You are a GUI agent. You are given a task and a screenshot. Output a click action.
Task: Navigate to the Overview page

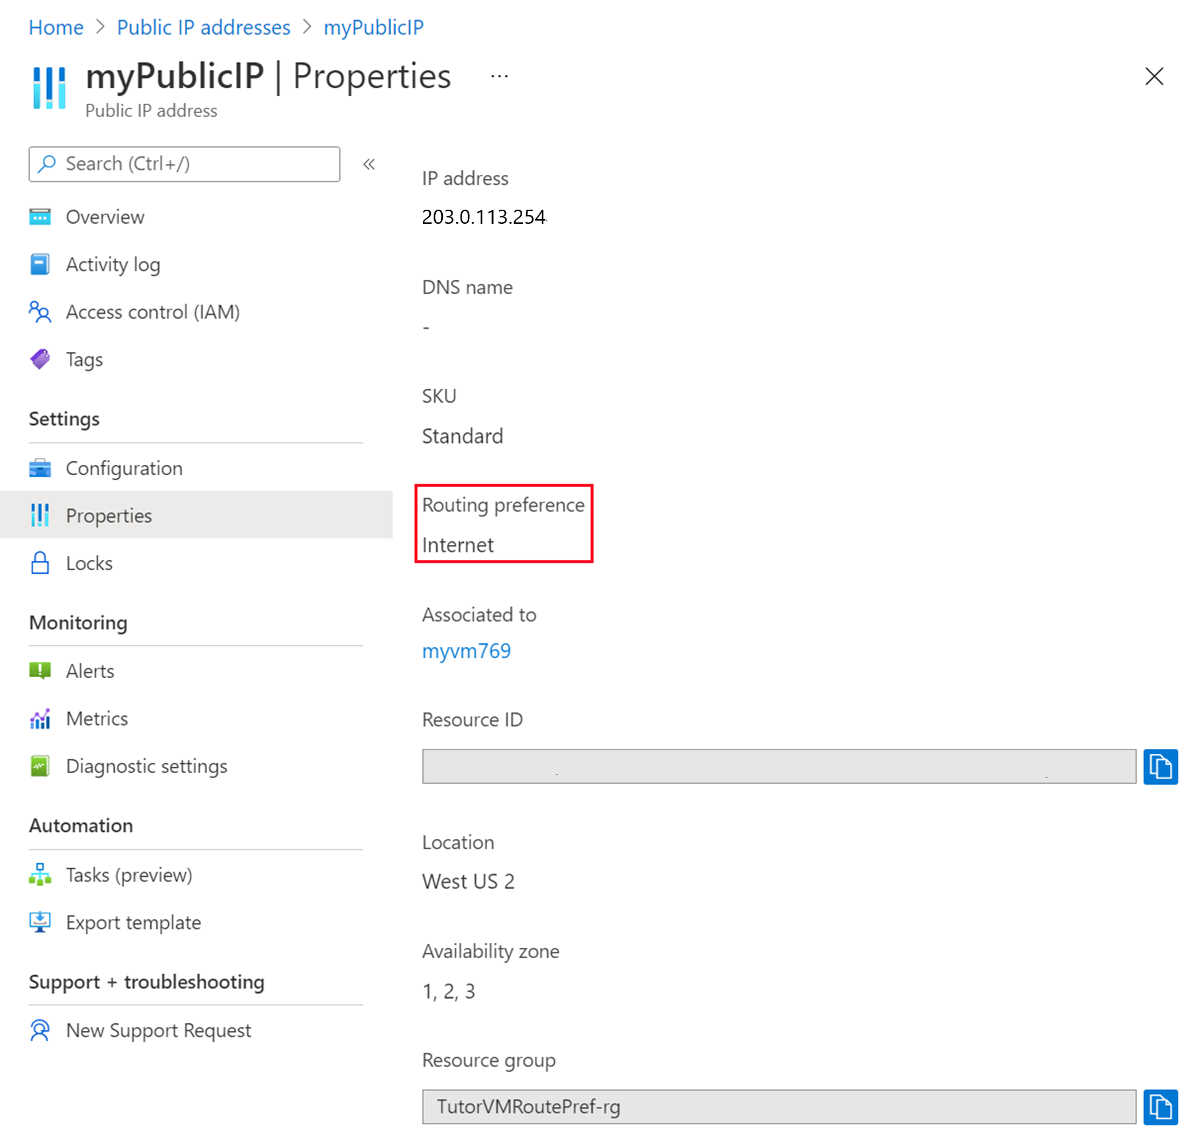point(105,216)
